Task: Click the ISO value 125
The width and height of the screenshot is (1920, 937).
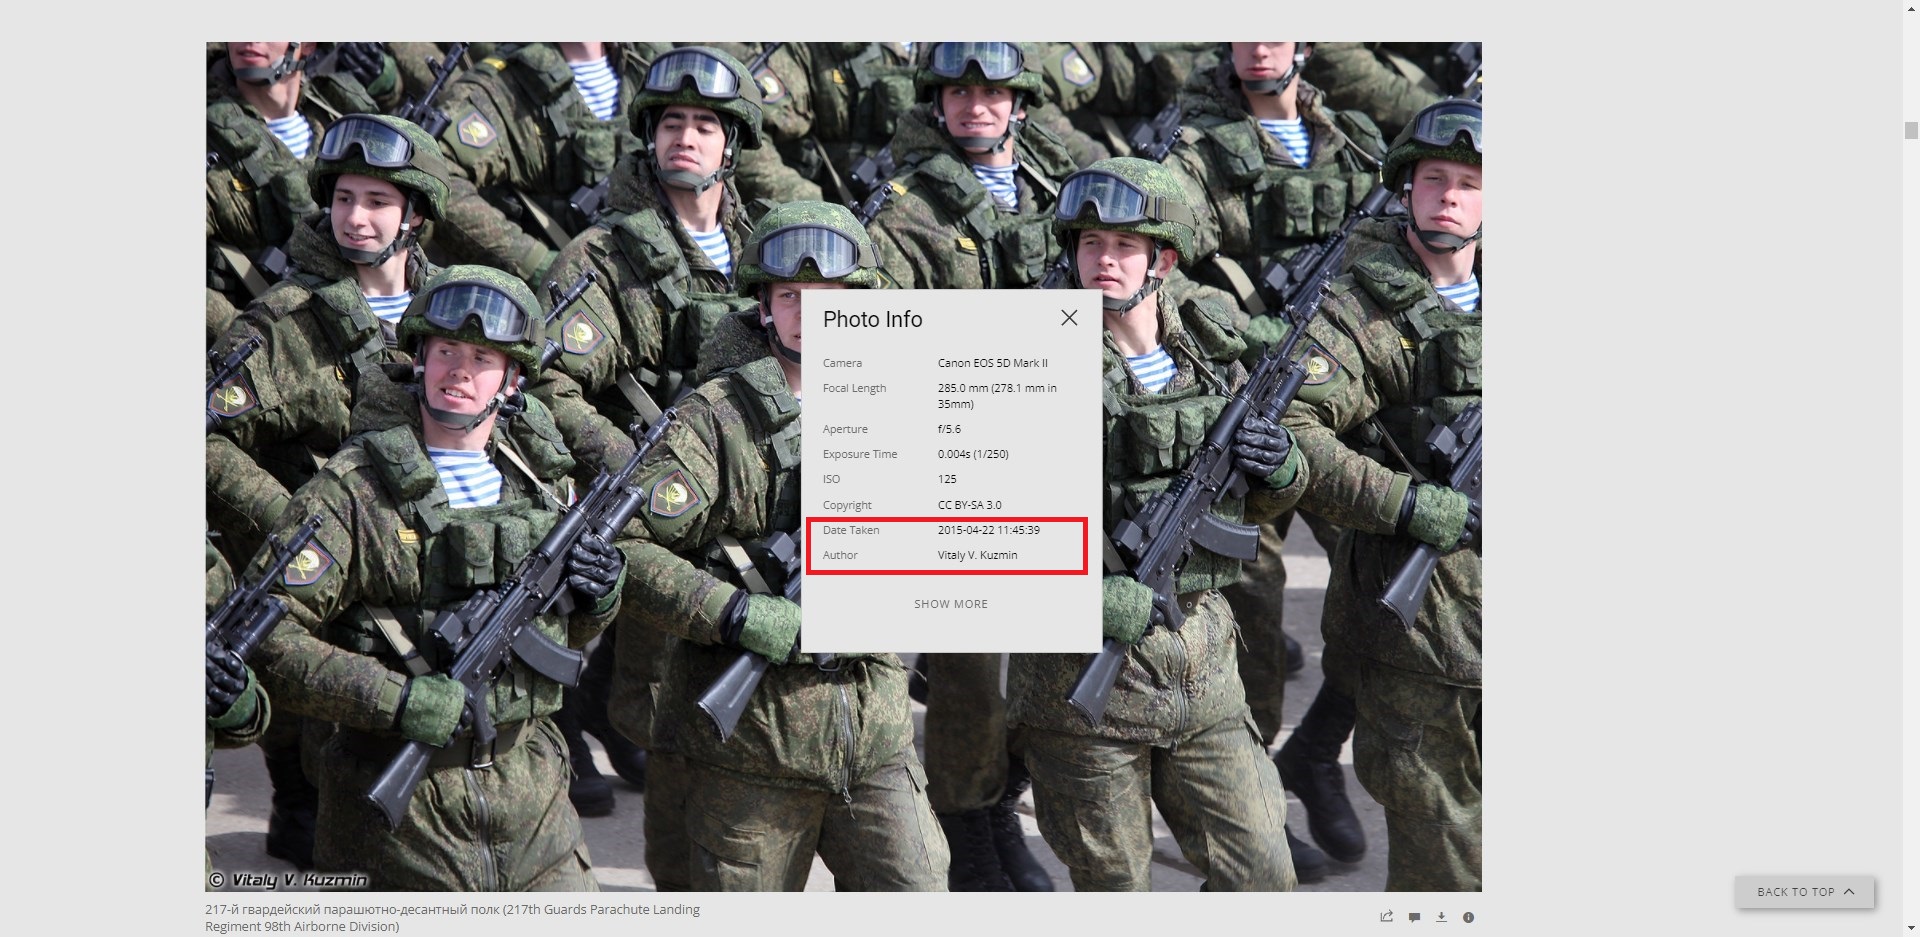Action: tap(947, 479)
